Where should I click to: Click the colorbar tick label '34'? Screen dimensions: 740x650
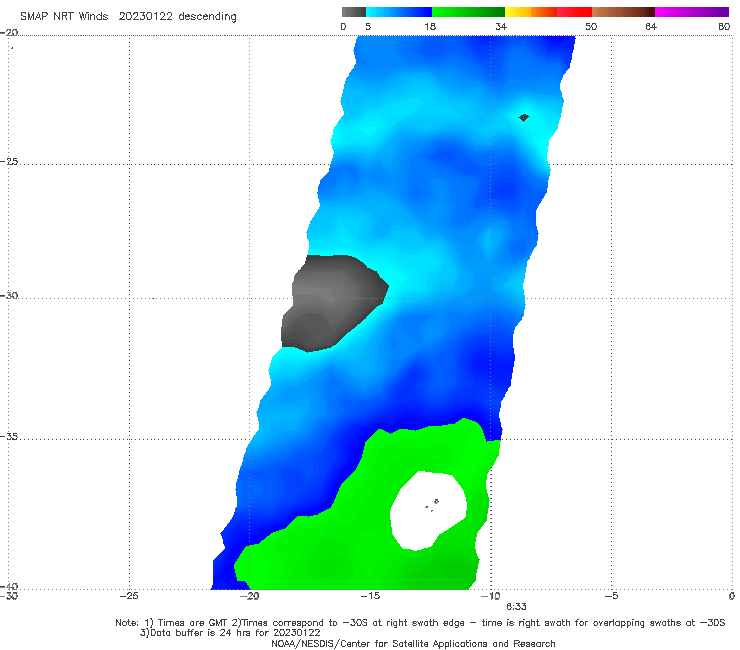click(x=501, y=27)
